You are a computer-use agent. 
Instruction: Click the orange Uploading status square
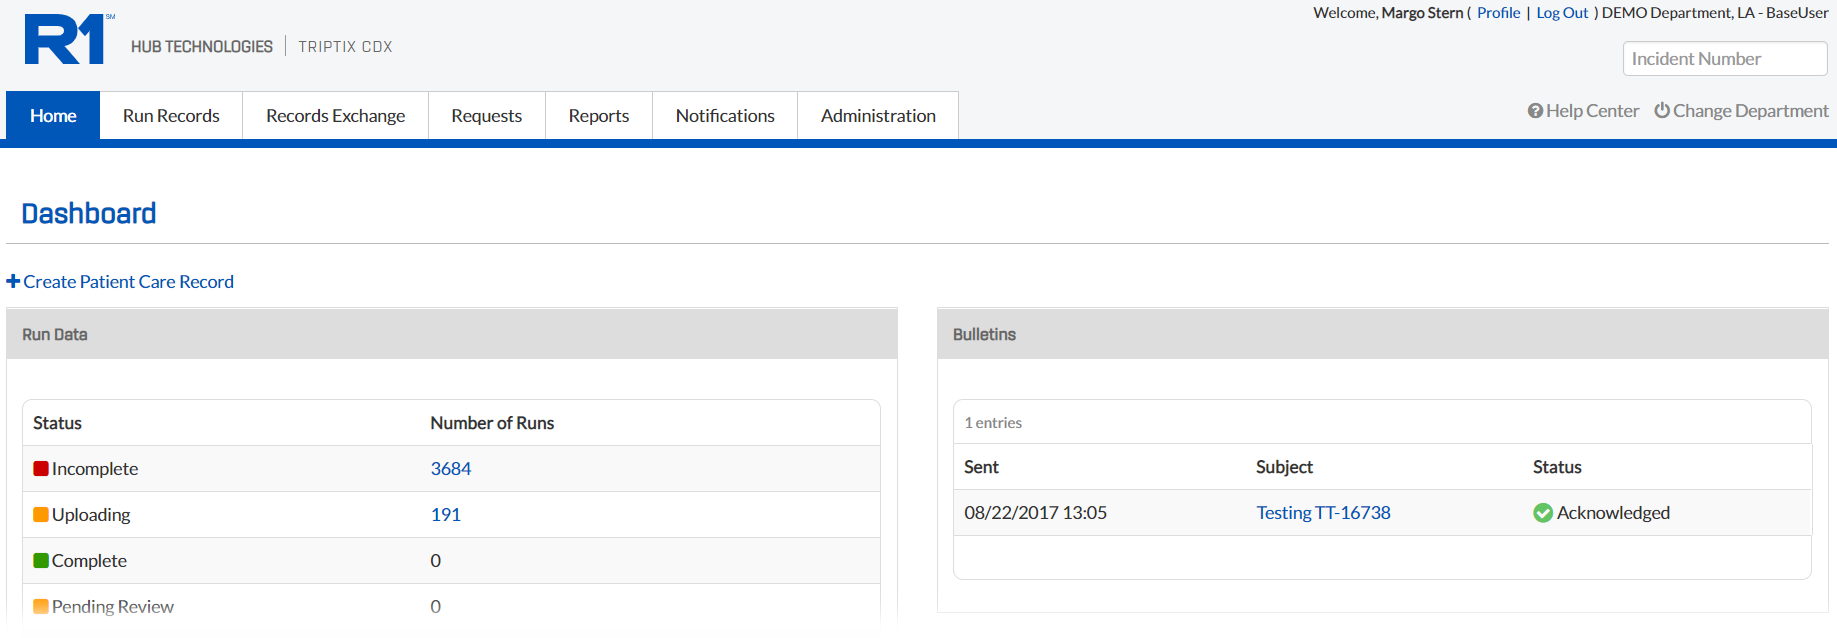(41, 515)
